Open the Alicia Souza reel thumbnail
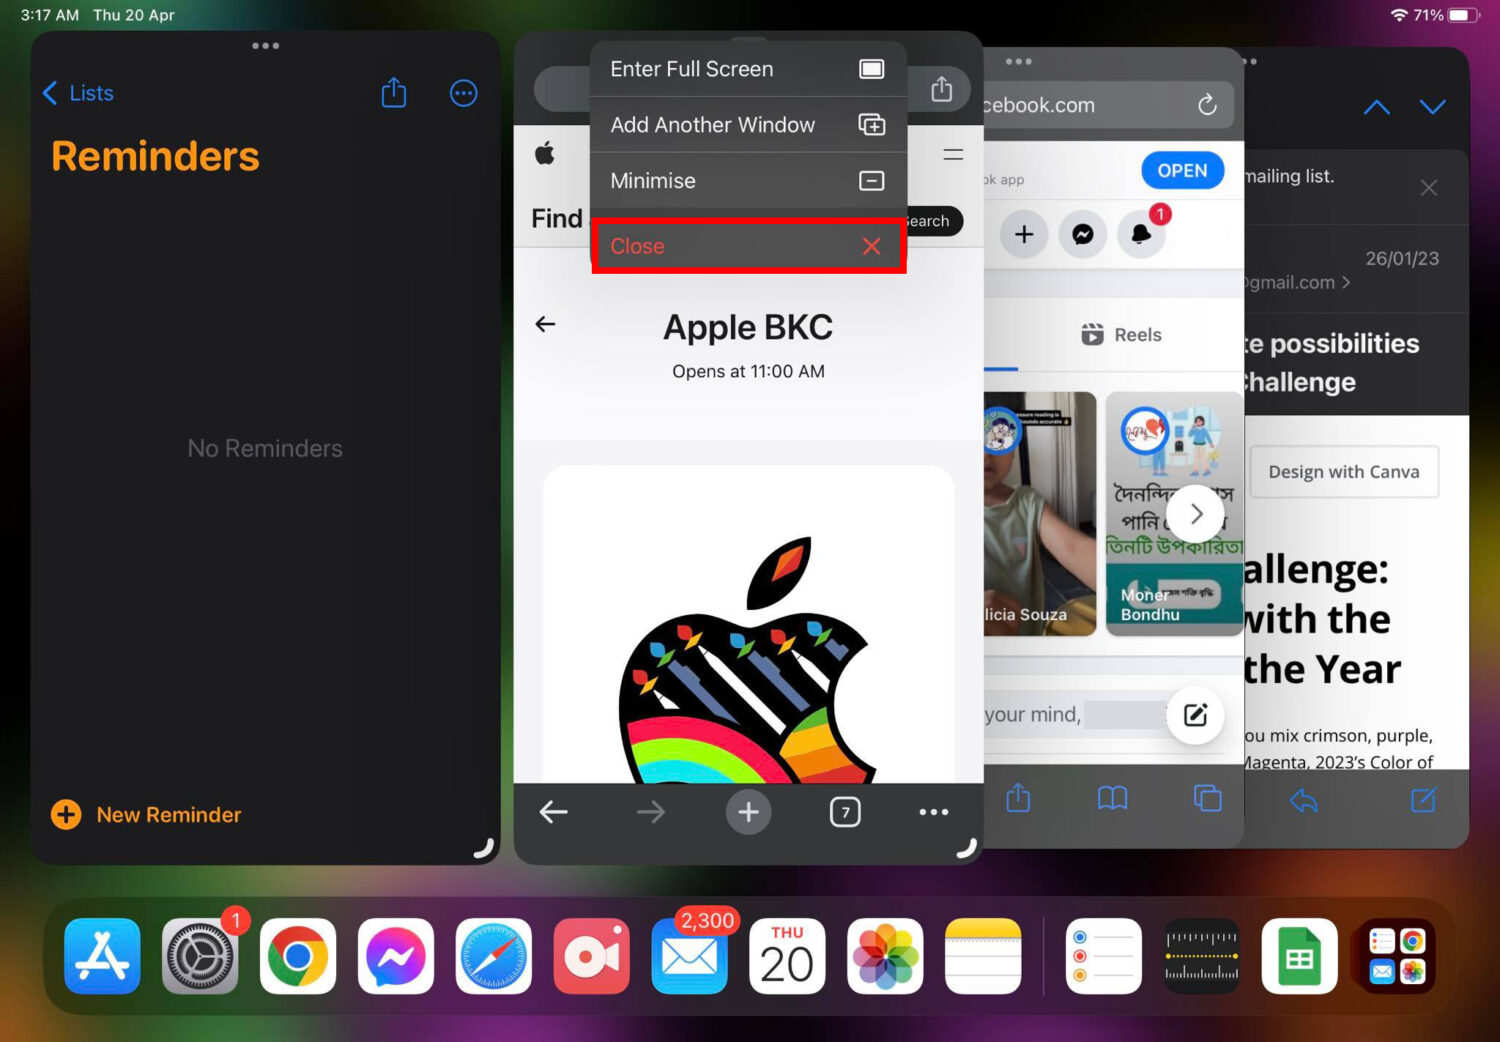This screenshot has width=1500, height=1042. [1040, 513]
